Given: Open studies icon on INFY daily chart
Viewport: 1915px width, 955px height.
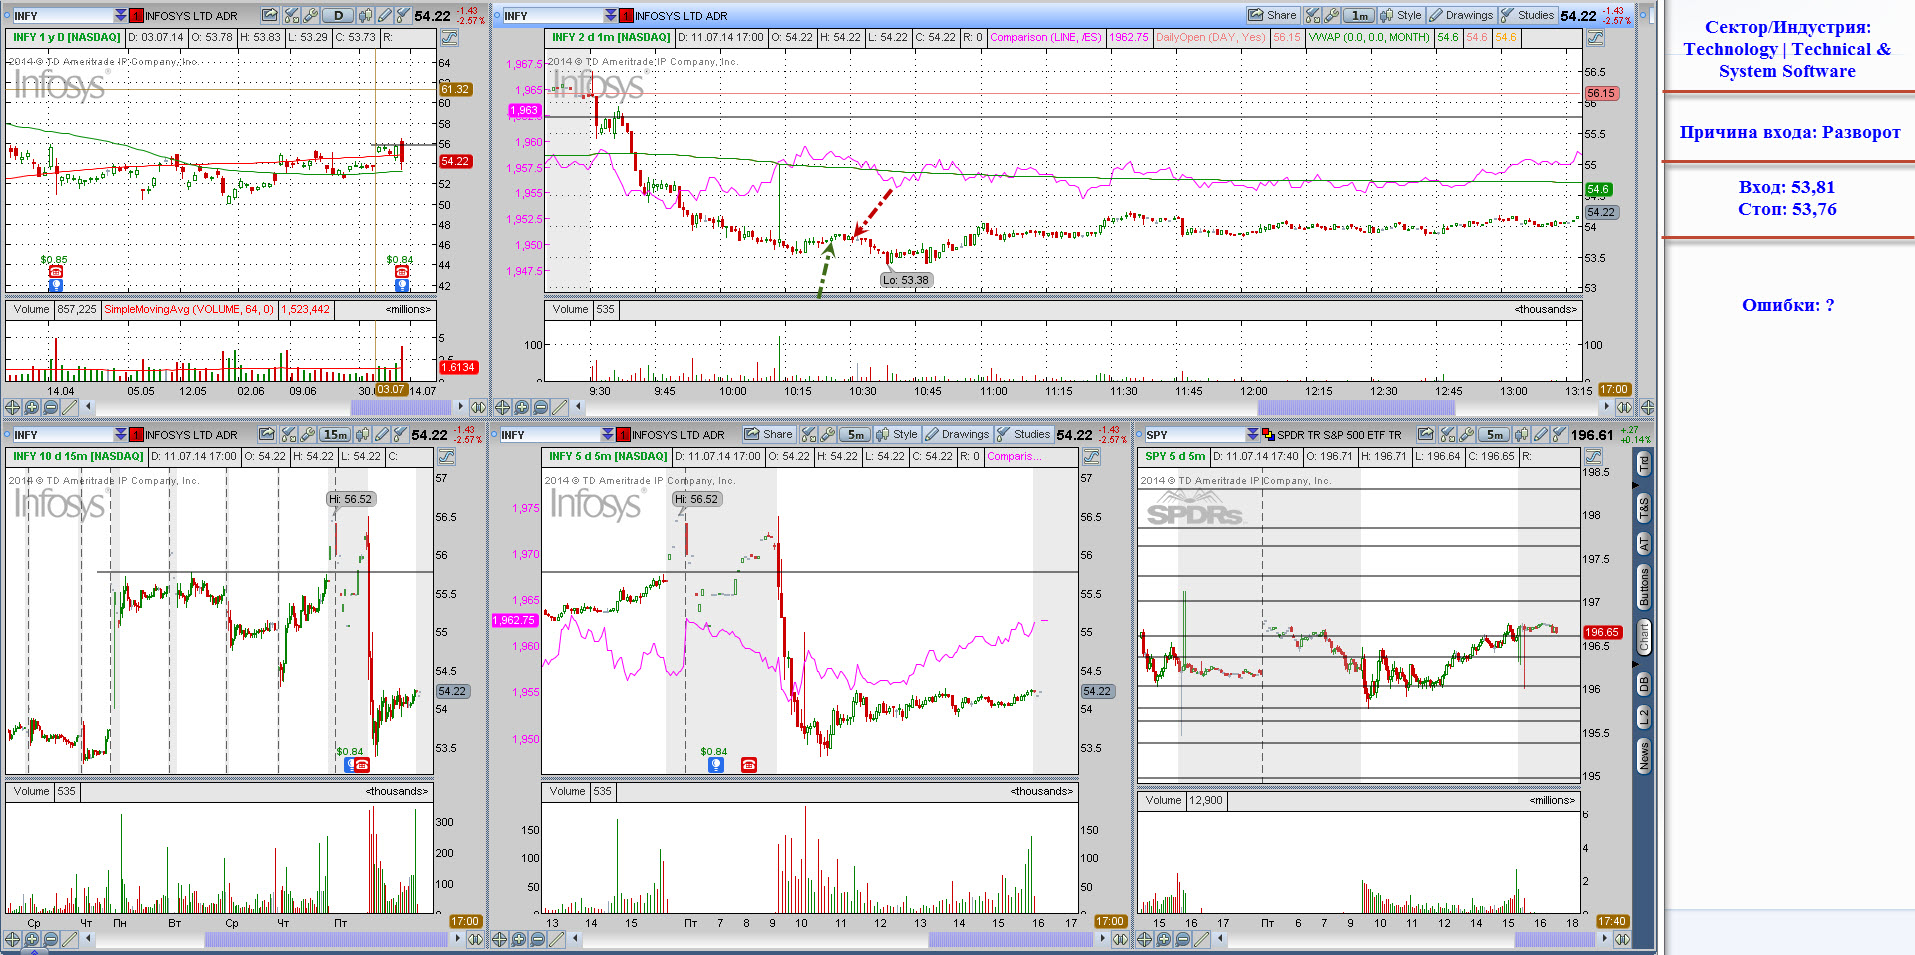Looking at the screenshot, I should [x=403, y=15].
